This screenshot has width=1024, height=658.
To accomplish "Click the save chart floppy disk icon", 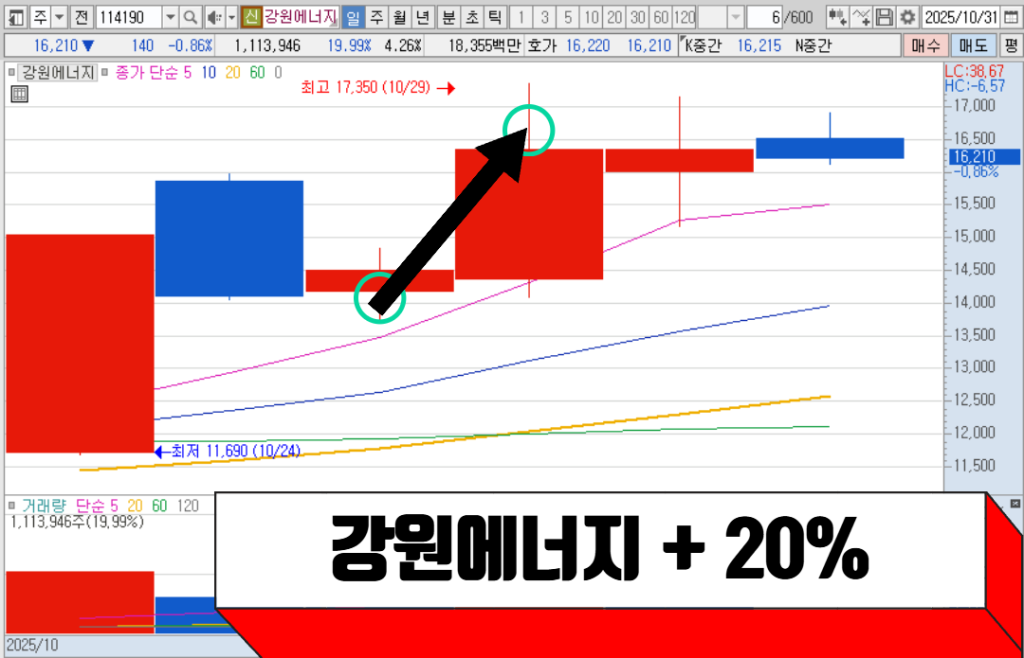I will pos(884,17).
